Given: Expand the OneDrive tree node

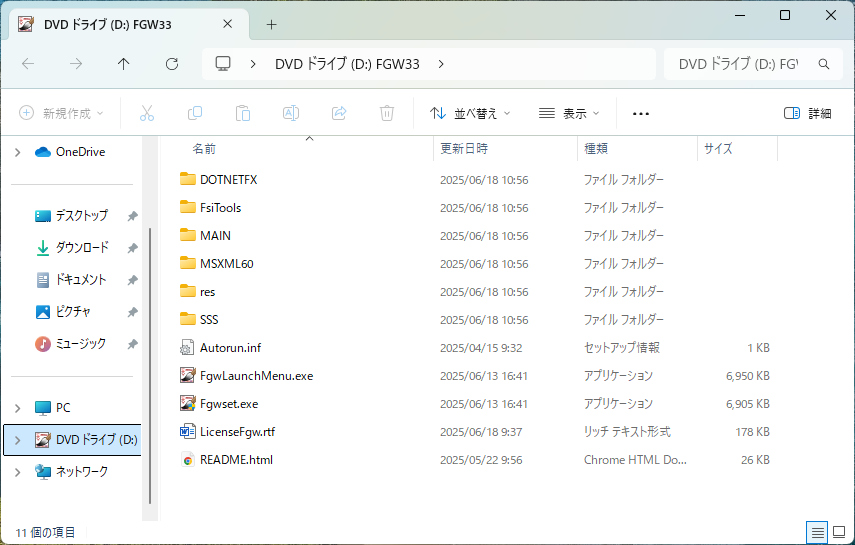Looking at the screenshot, I should pos(17,152).
